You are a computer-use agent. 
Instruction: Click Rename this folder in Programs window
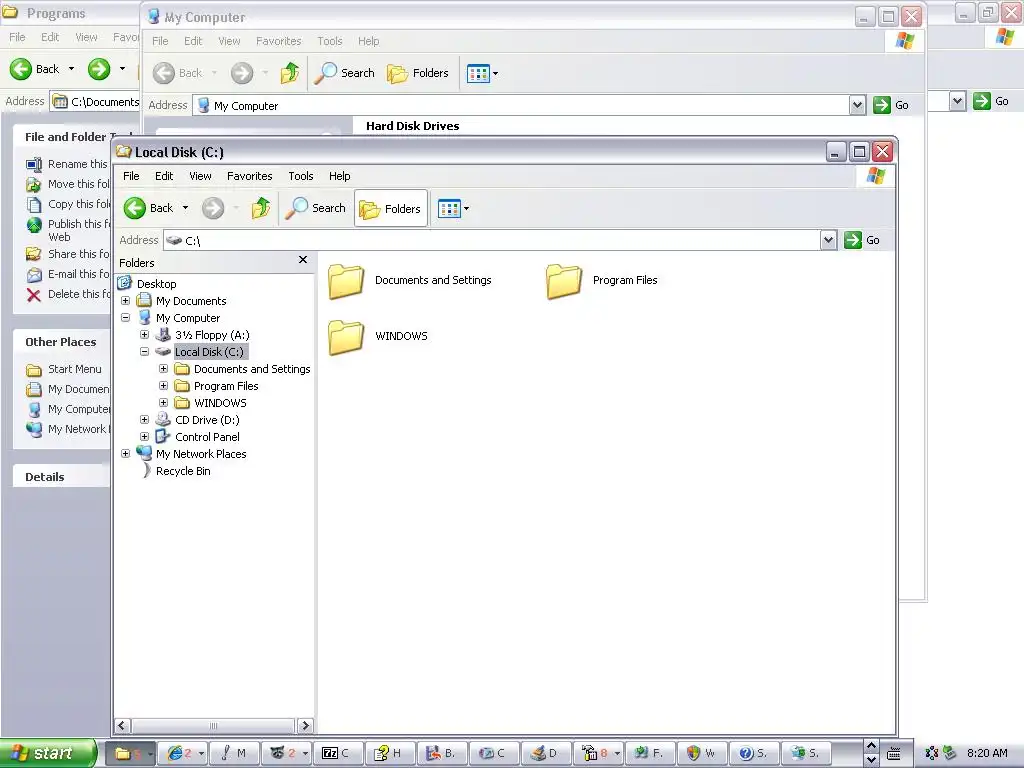(x=77, y=164)
